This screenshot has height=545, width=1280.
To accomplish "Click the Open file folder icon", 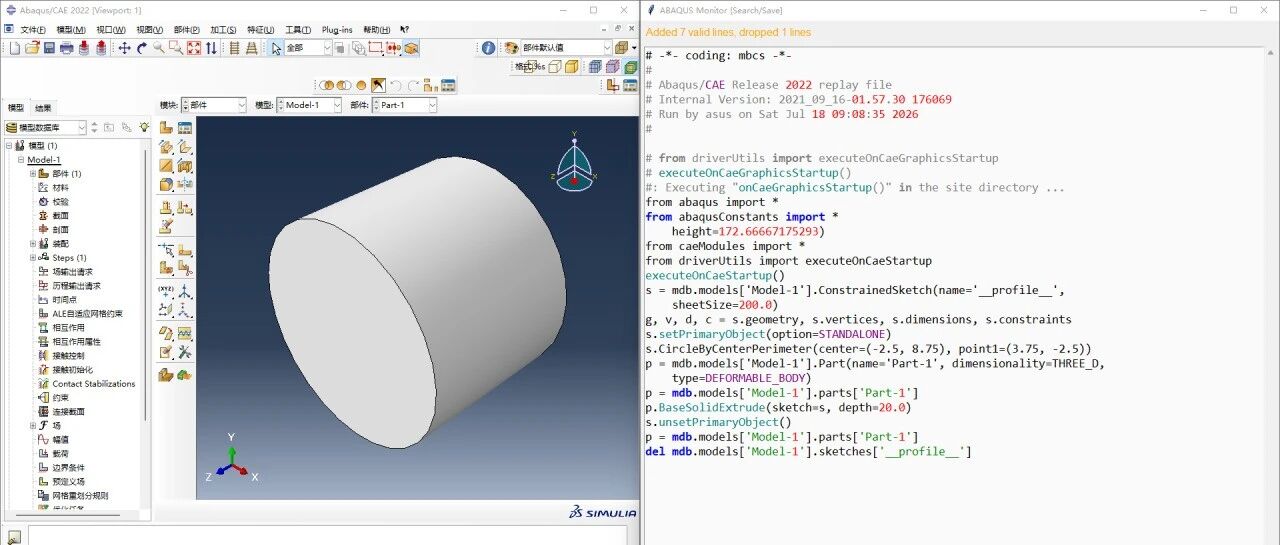I will point(32,48).
